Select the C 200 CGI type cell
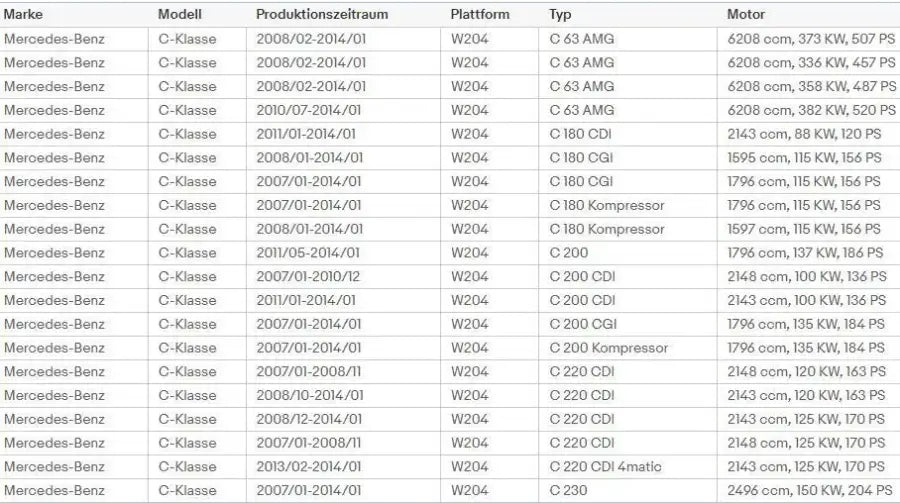900x503 pixels. tap(582, 324)
